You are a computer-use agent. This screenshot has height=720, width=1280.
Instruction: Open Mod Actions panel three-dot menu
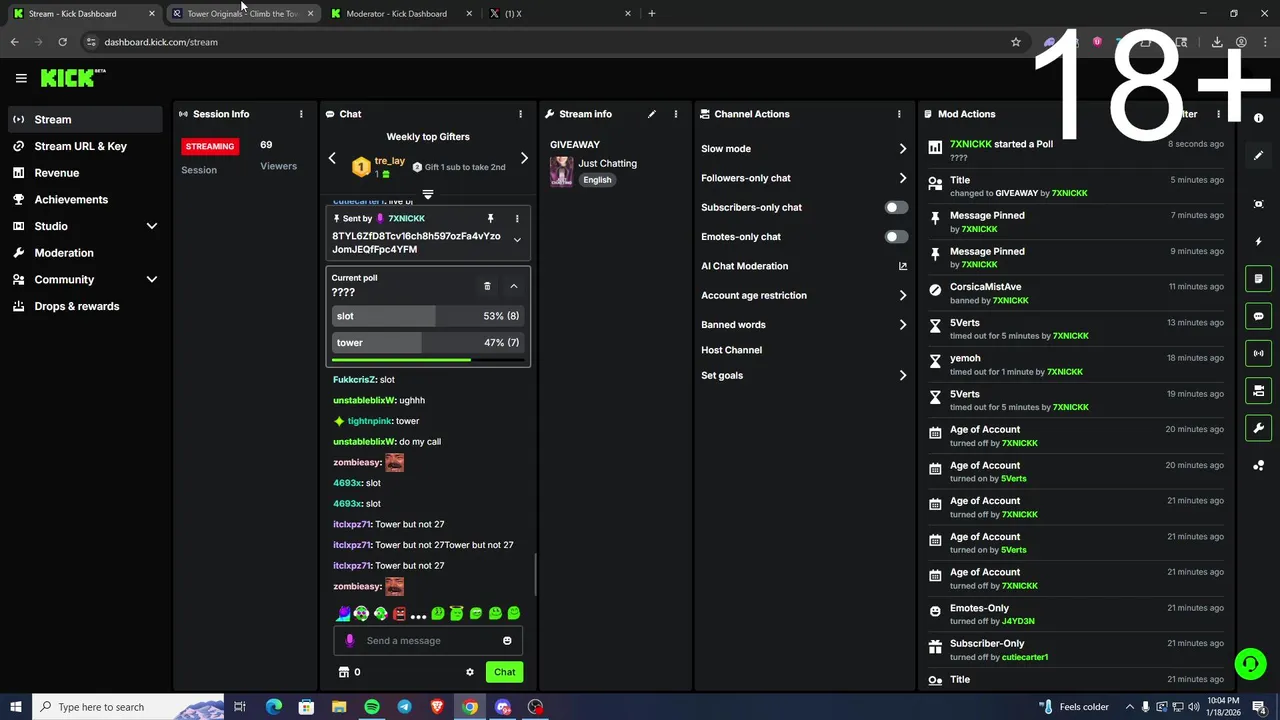click(x=1218, y=114)
